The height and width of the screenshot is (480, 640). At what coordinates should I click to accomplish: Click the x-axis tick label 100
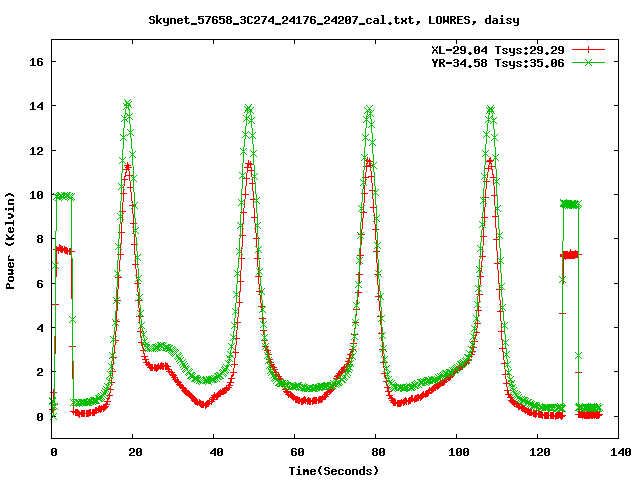click(x=458, y=452)
